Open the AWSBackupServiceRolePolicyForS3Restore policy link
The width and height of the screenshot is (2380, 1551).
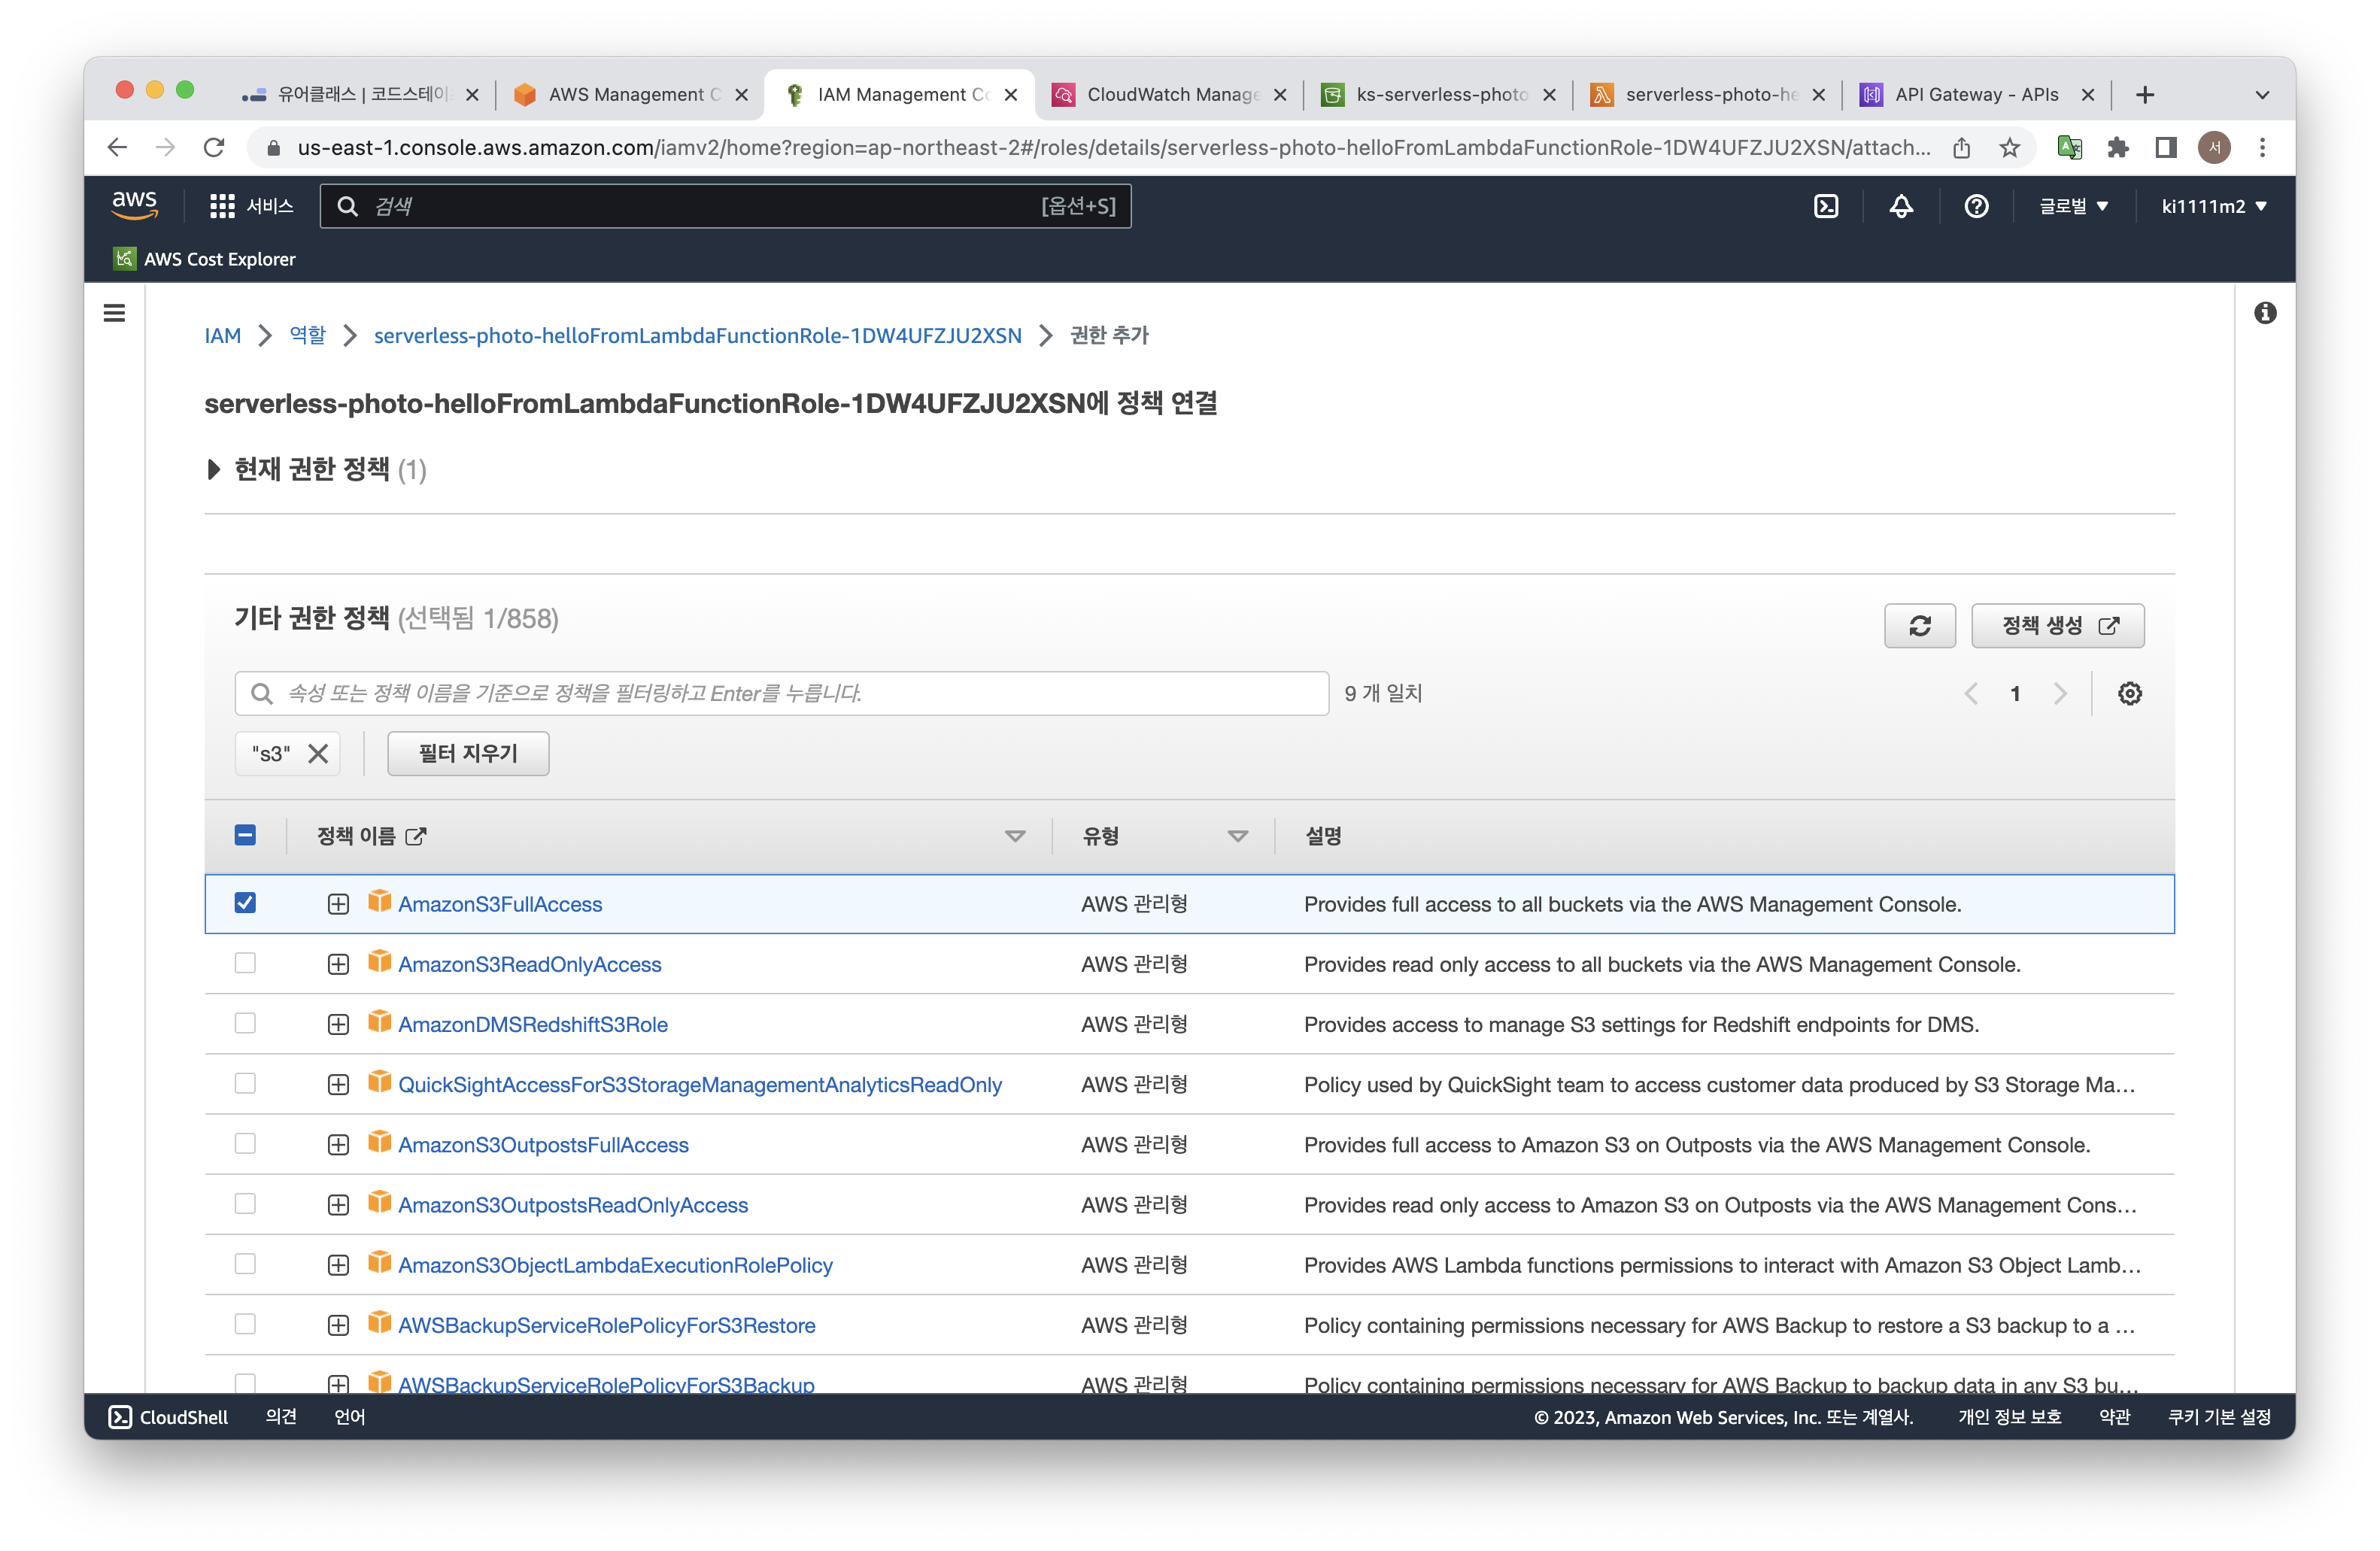pyautogui.click(x=607, y=1325)
